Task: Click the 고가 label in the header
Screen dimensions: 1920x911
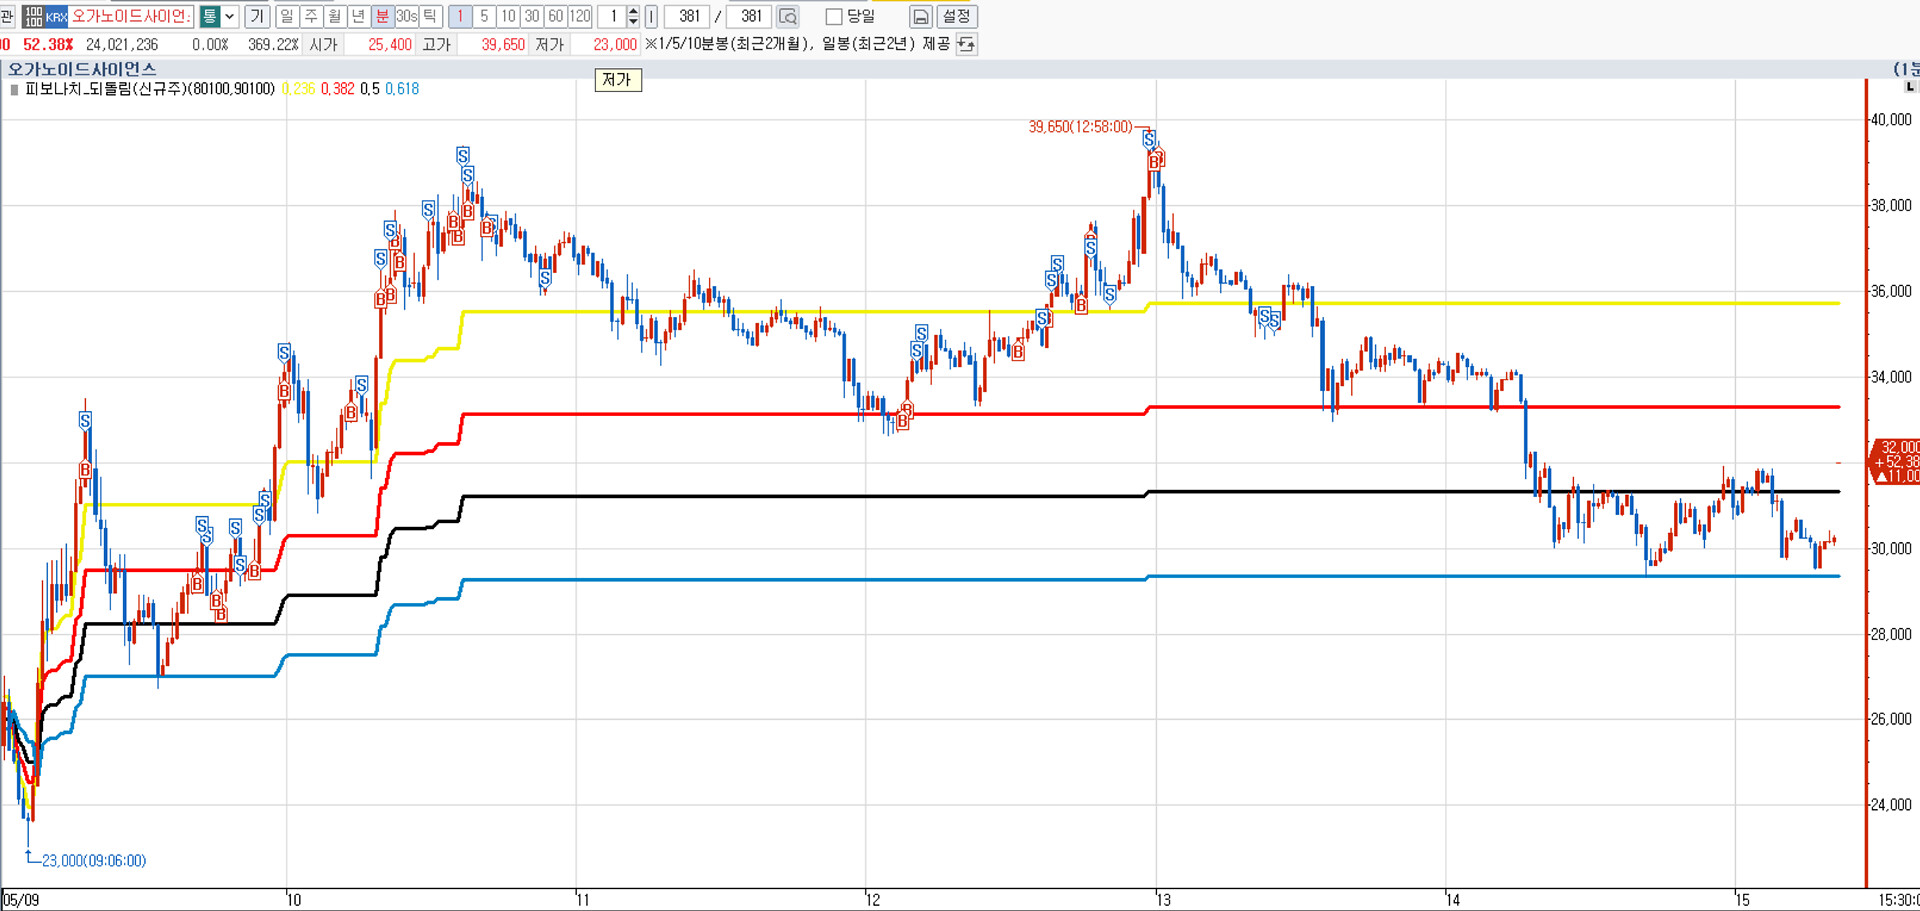Action: [x=437, y=44]
